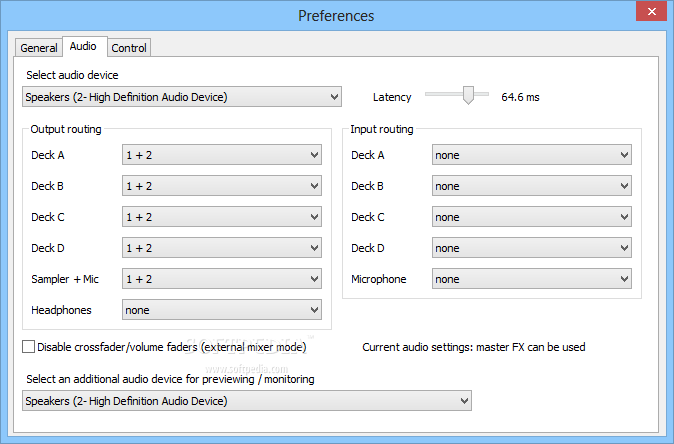
Task: Click the Latency label
Action: click(392, 97)
